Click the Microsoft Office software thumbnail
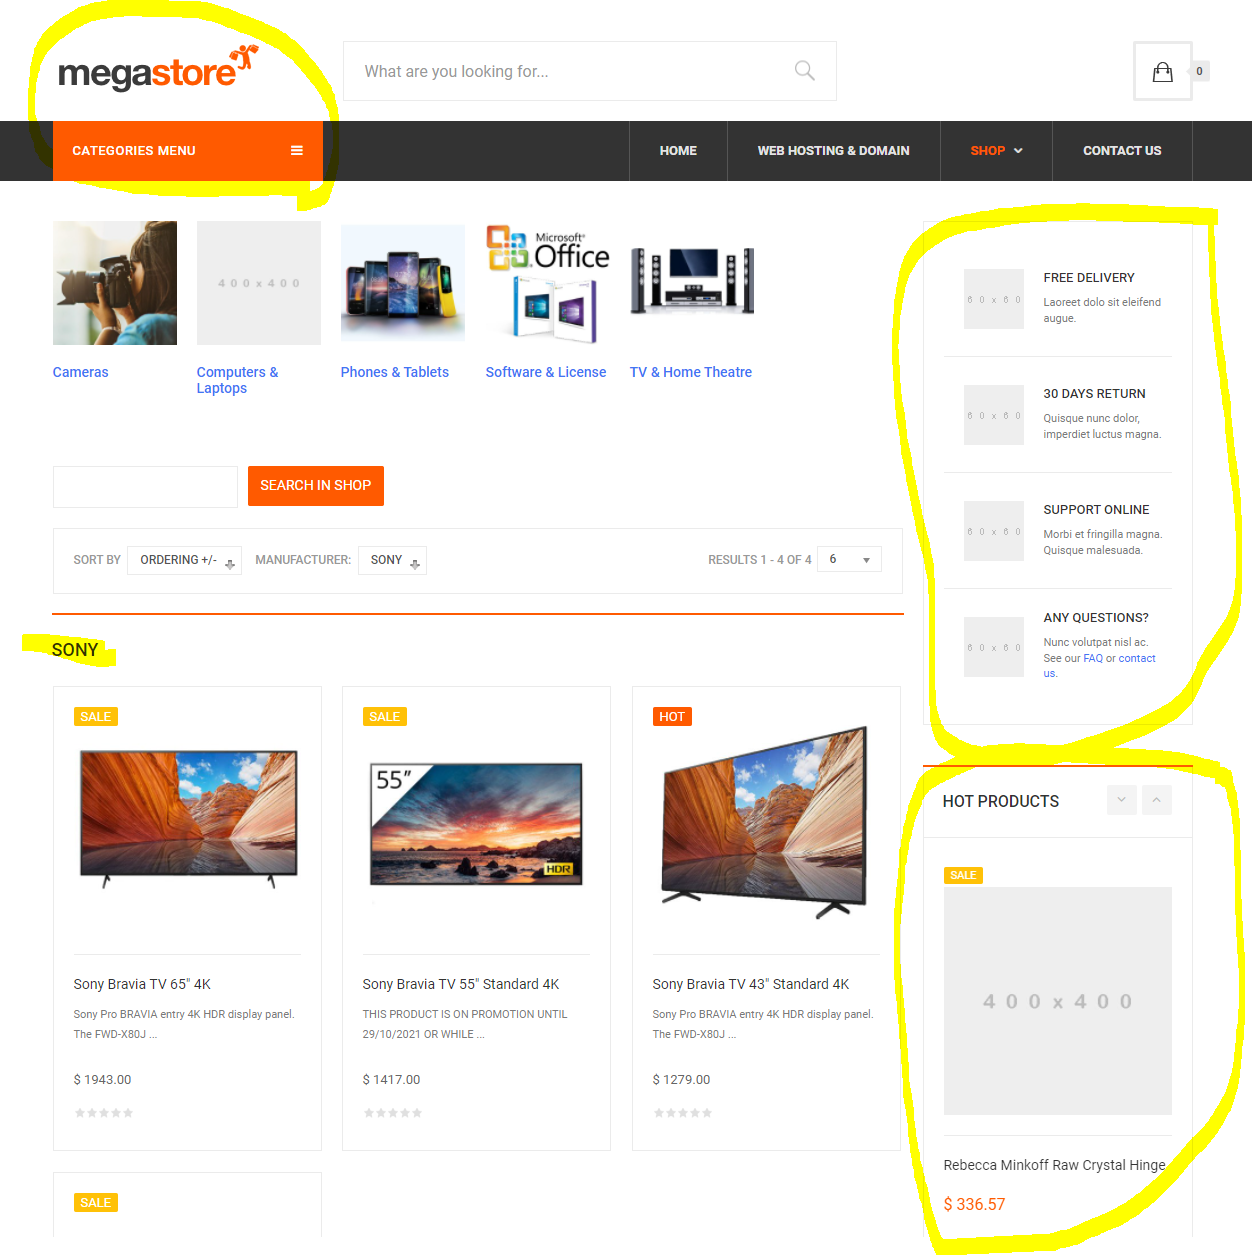 pyautogui.click(x=548, y=283)
